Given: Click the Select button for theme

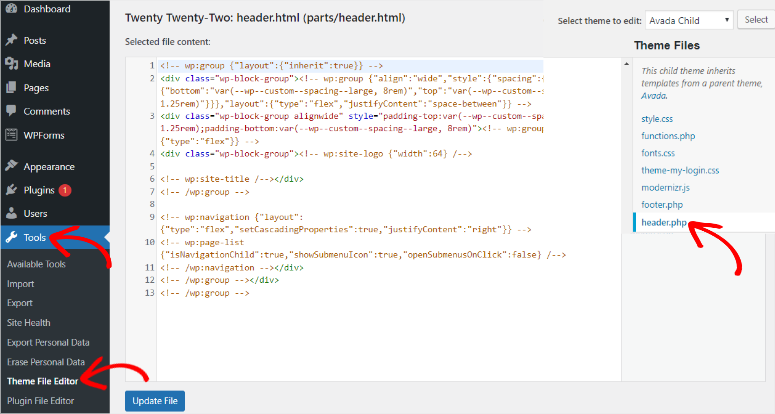Looking at the screenshot, I should pos(756,20).
